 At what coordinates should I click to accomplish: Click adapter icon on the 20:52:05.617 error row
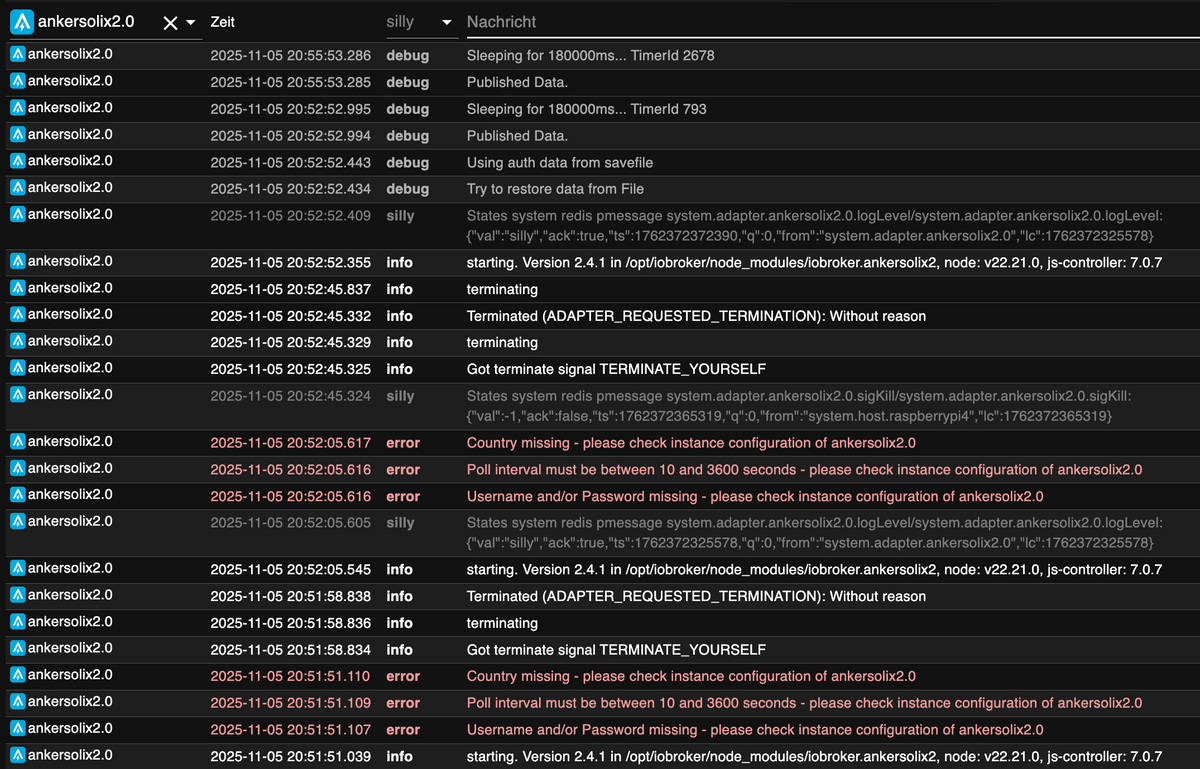(18, 442)
